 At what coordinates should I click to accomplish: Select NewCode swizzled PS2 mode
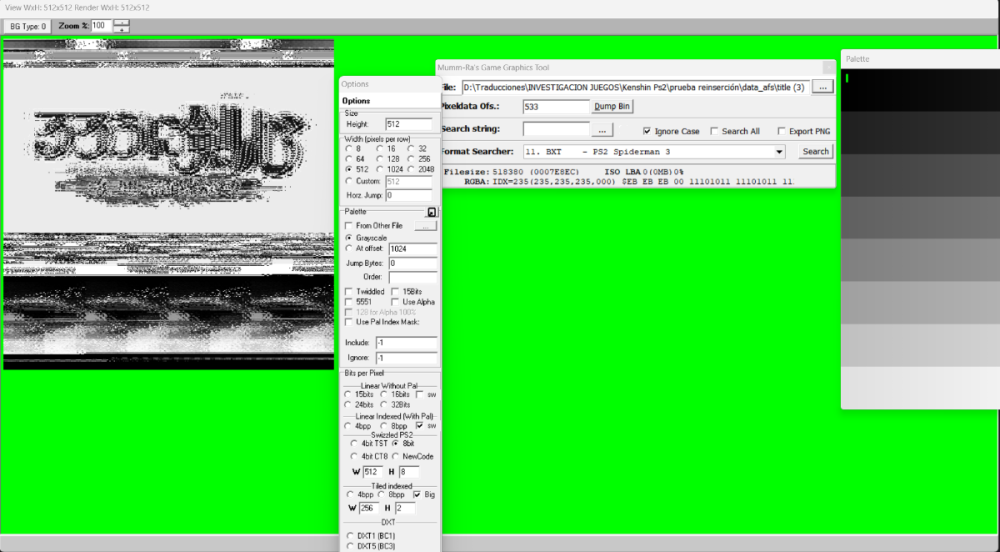click(395, 456)
